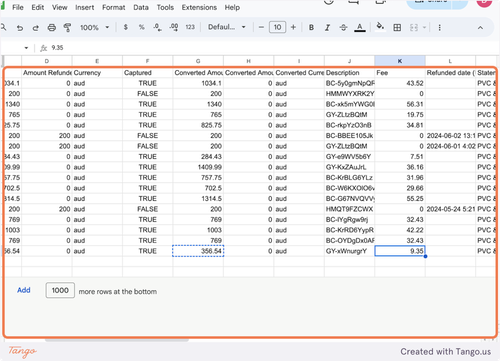Open the zoom 100% dropdown
500x361 pixels.
pos(95,28)
